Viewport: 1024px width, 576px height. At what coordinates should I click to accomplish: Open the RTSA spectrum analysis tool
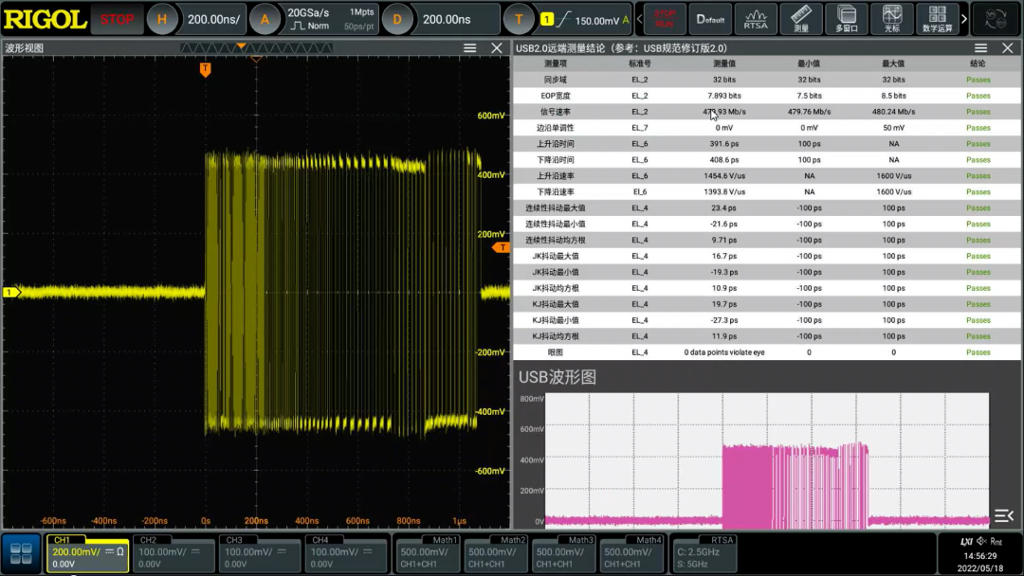[755, 18]
